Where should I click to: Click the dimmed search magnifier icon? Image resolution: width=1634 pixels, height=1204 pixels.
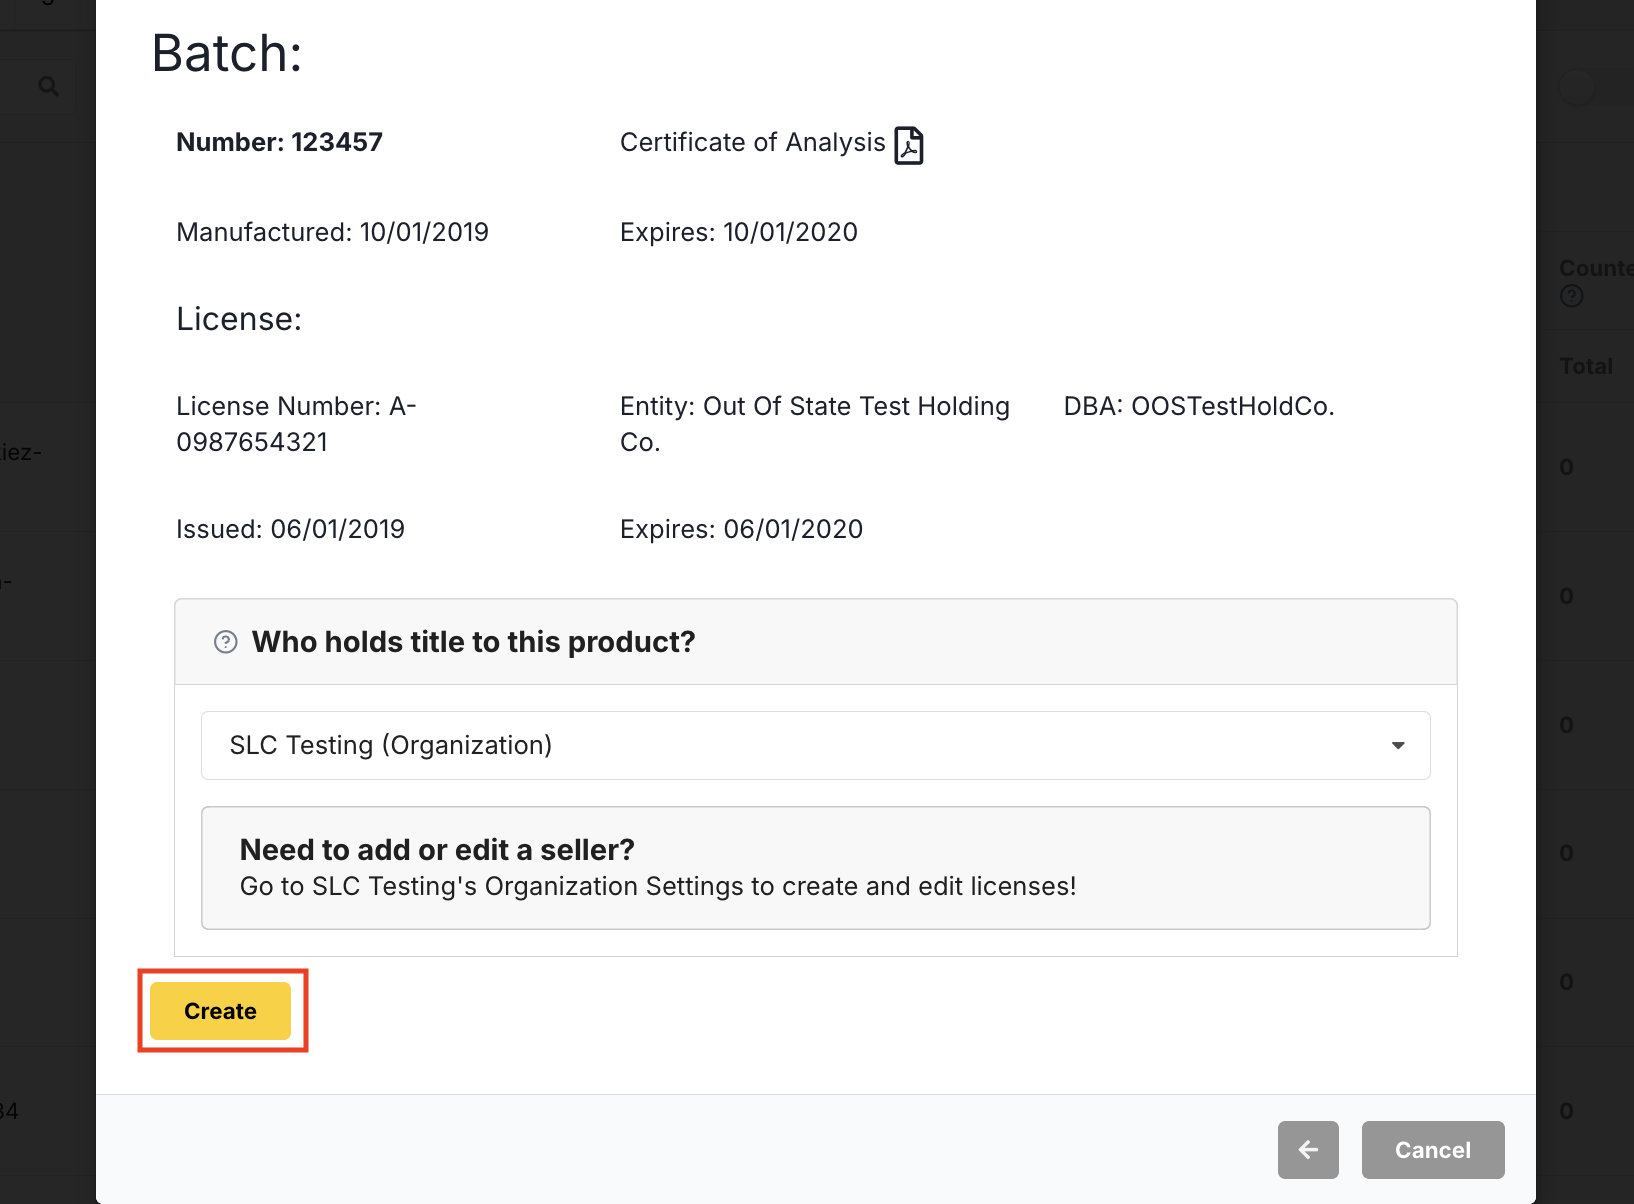(x=48, y=87)
